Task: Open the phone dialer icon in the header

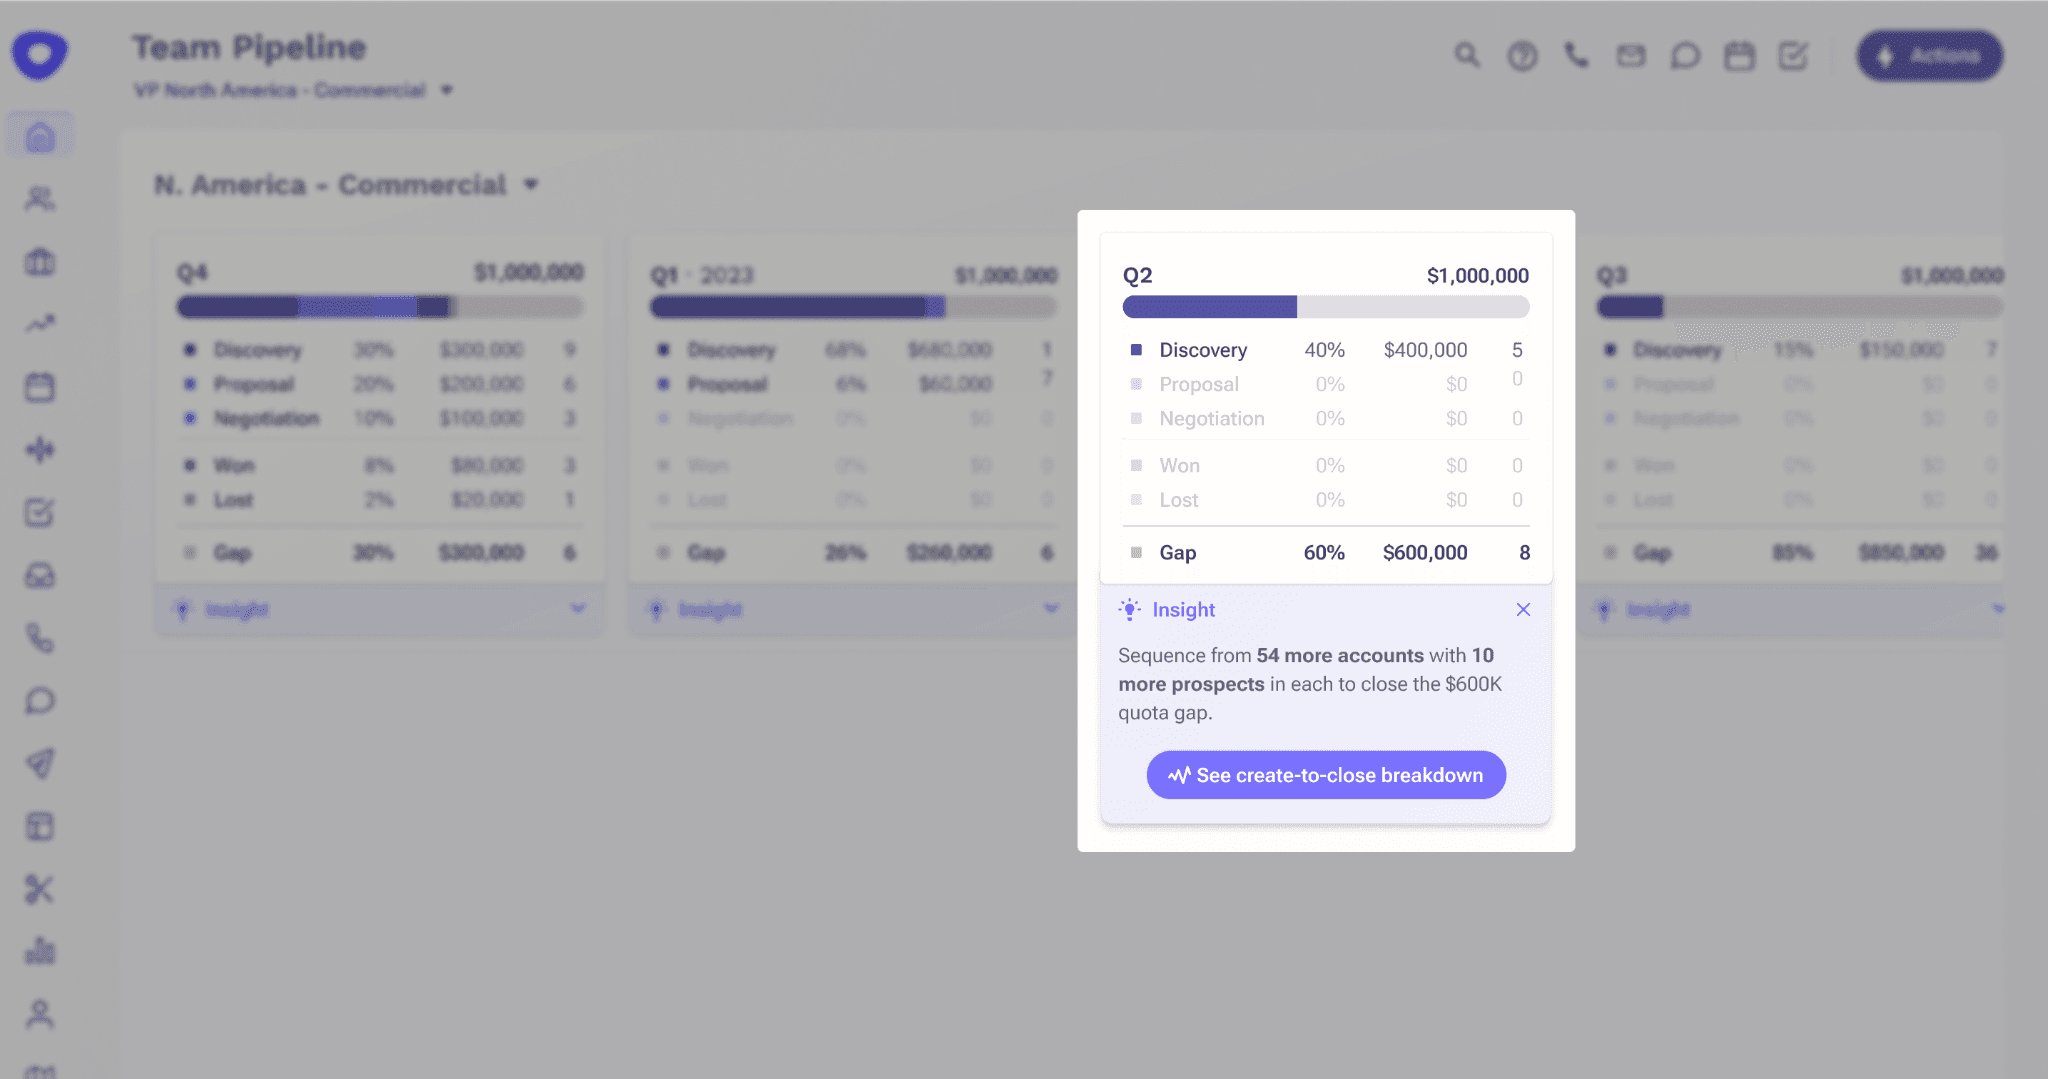Action: click(1577, 56)
